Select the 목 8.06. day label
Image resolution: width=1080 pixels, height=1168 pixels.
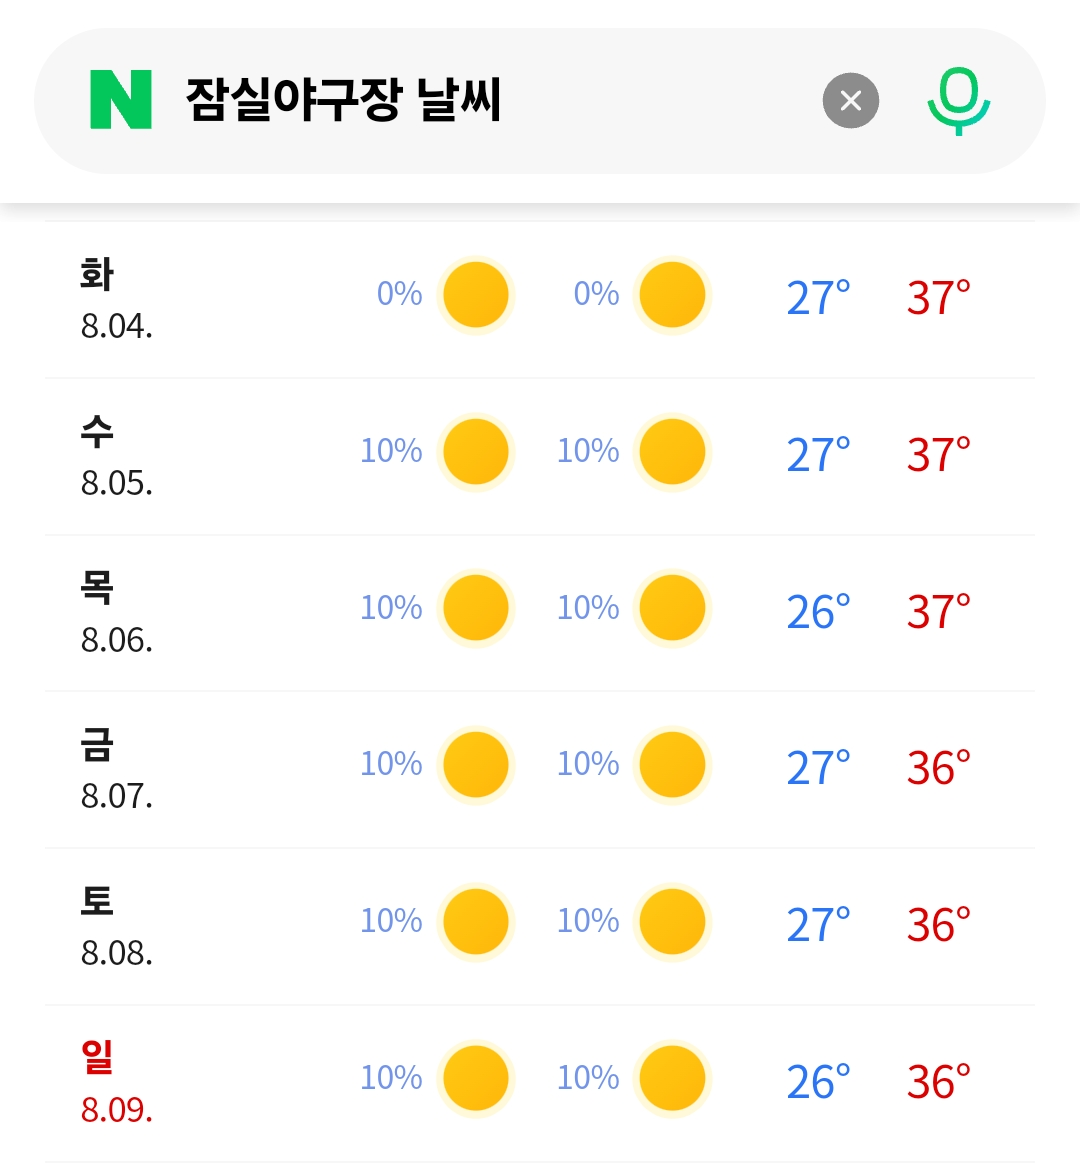[117, 613]
